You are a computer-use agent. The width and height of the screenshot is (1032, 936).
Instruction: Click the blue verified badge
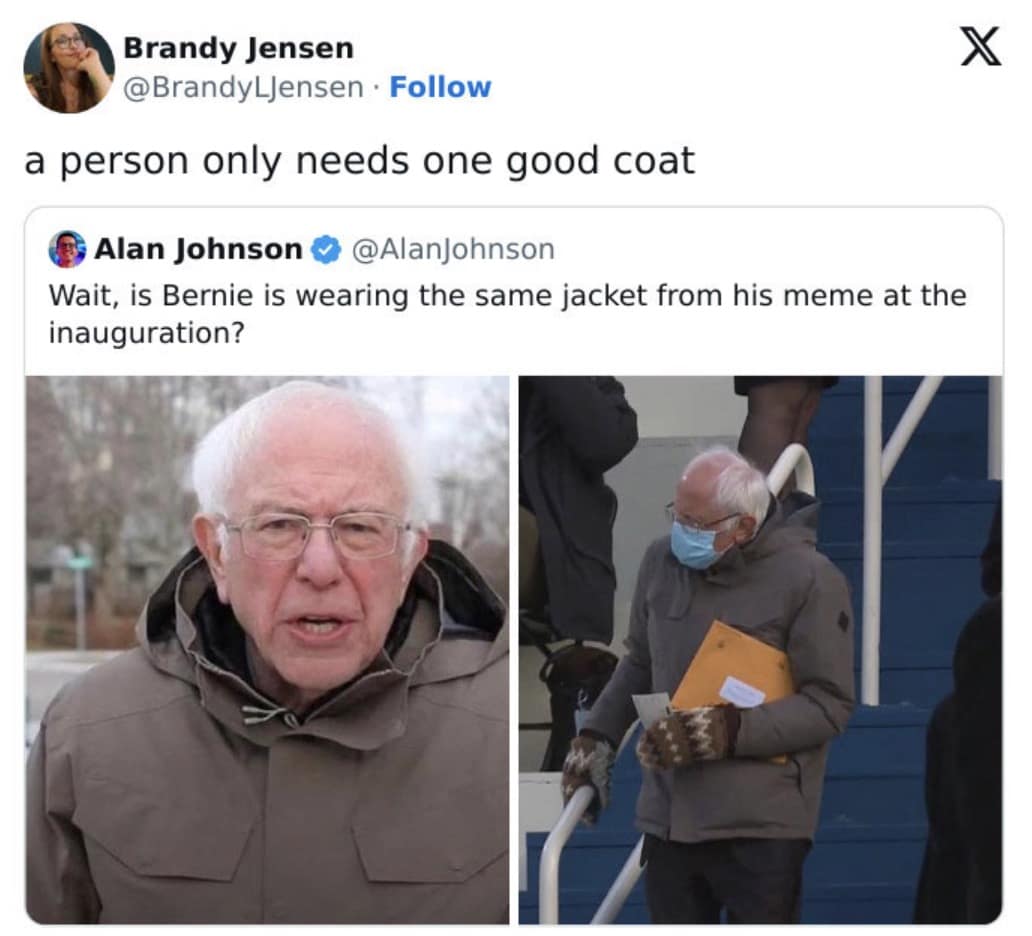pos(325,250)
